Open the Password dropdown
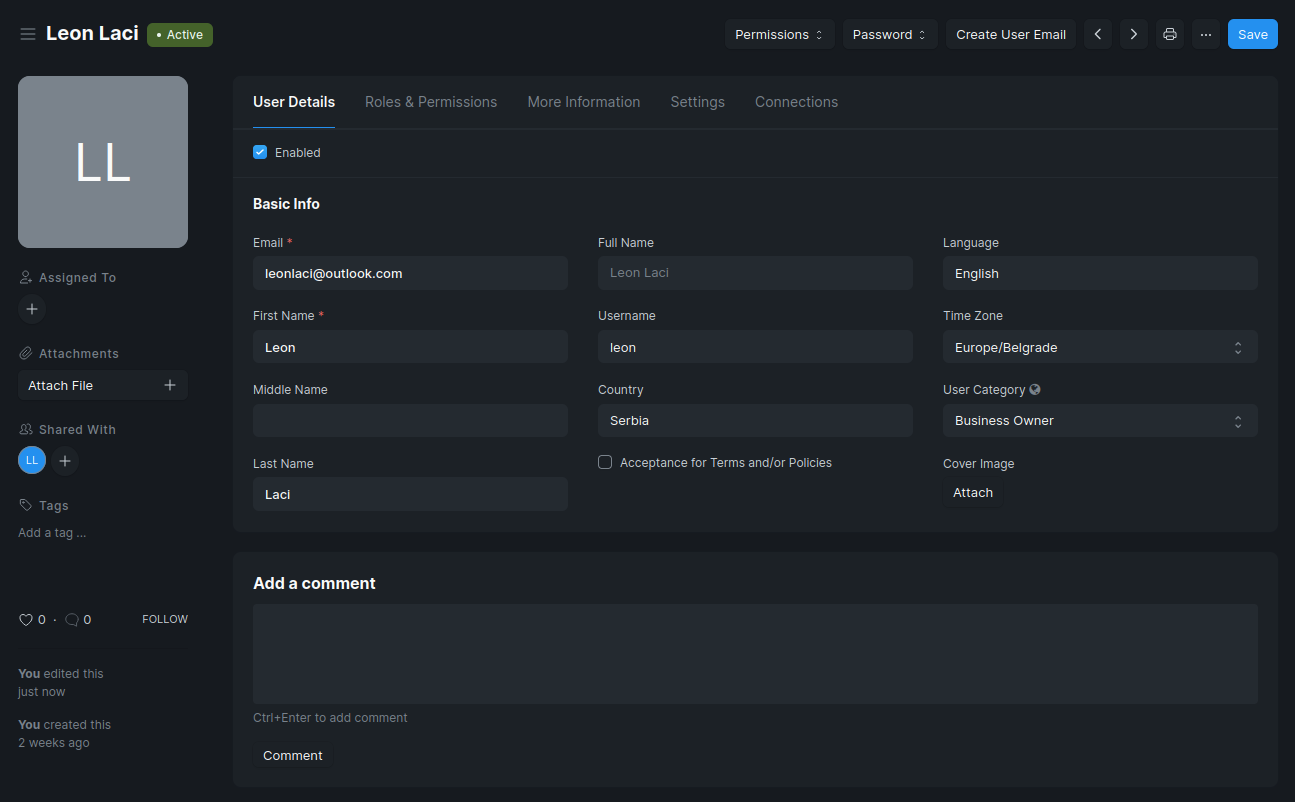The height and width of the screenshot is (802, 1295). tap(889, 34)
